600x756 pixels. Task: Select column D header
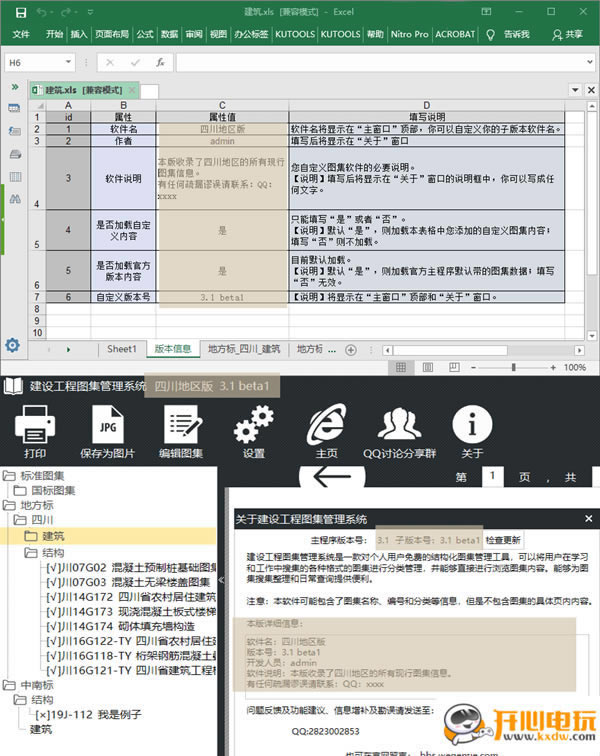point(426,105)
